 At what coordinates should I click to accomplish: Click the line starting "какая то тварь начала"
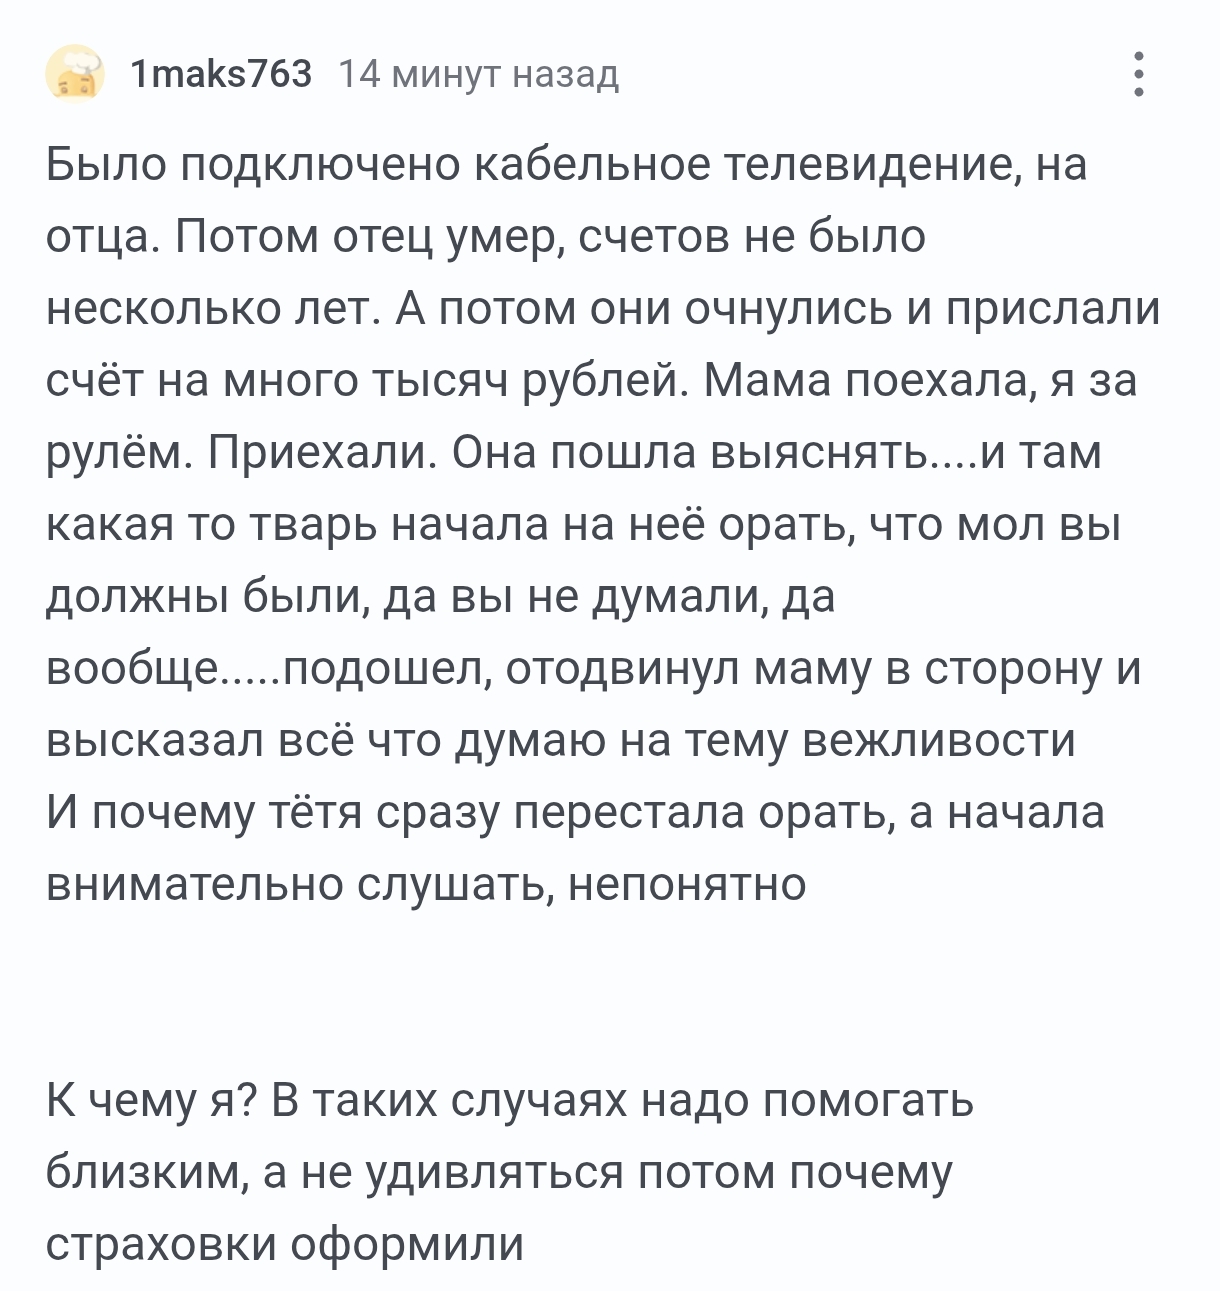[x=583, y=525]
